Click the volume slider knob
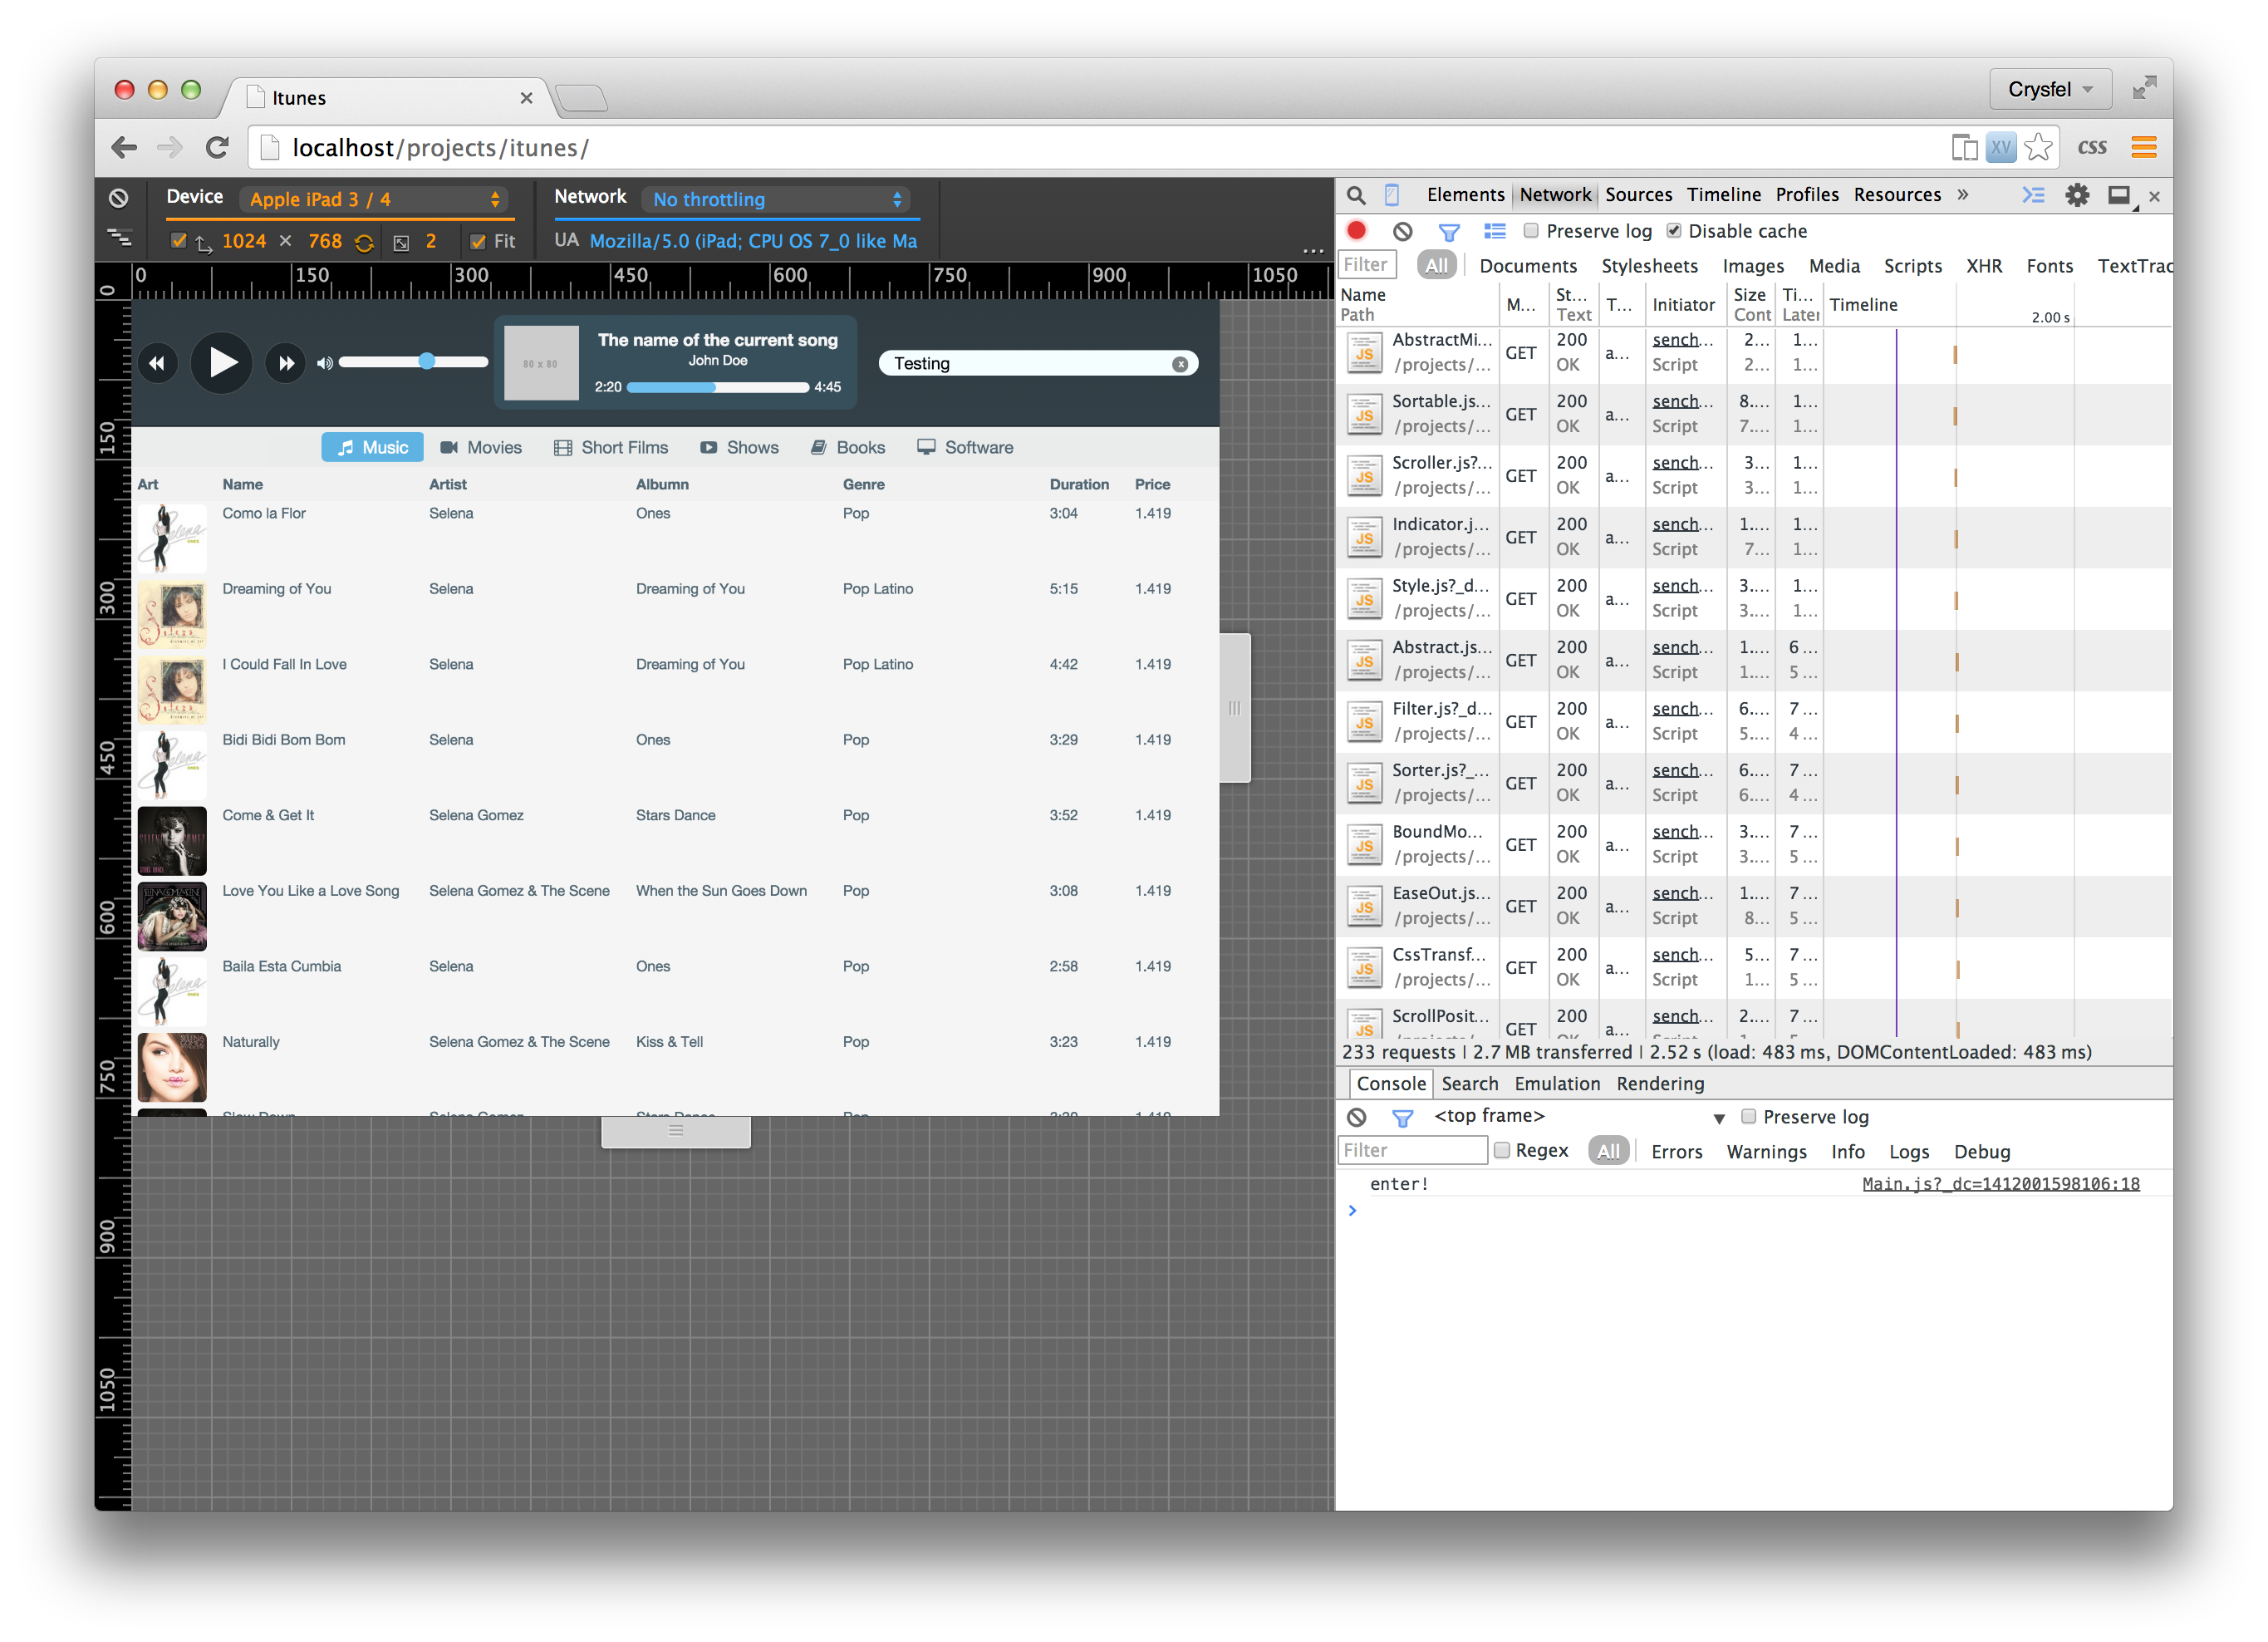This screenshot has height=1642, width=2268. click(x=427, y=362)
